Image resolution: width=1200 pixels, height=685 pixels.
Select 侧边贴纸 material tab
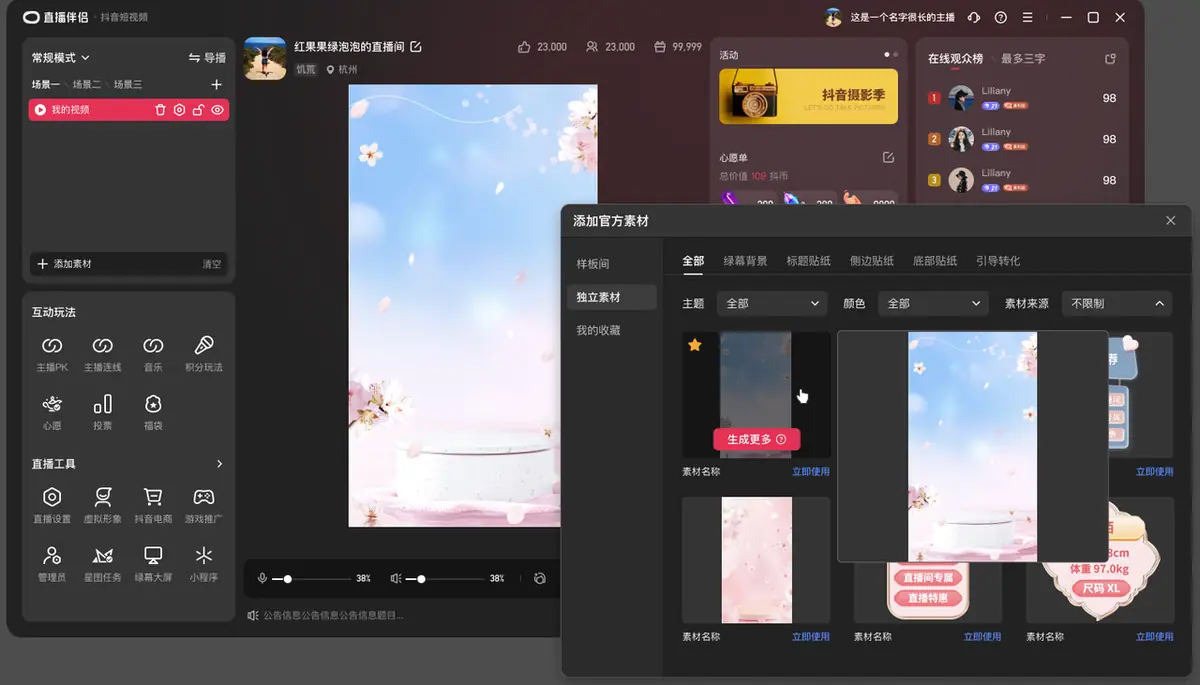point(872,261)
